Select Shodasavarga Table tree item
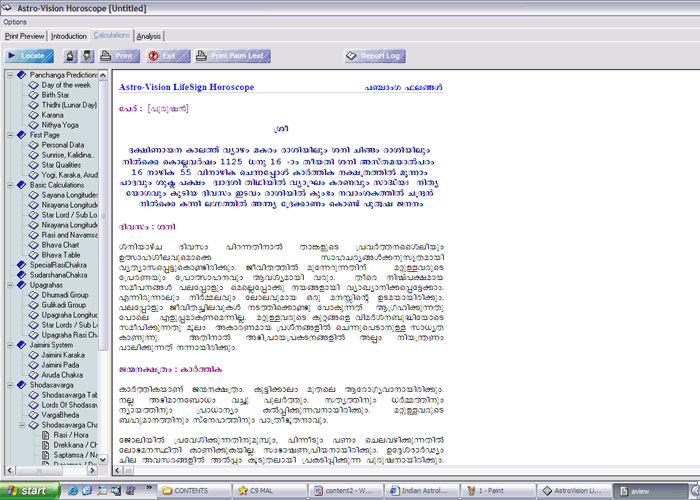Image resolution: width=700 pixels, height=500 pixels. (x=69, y=395)
